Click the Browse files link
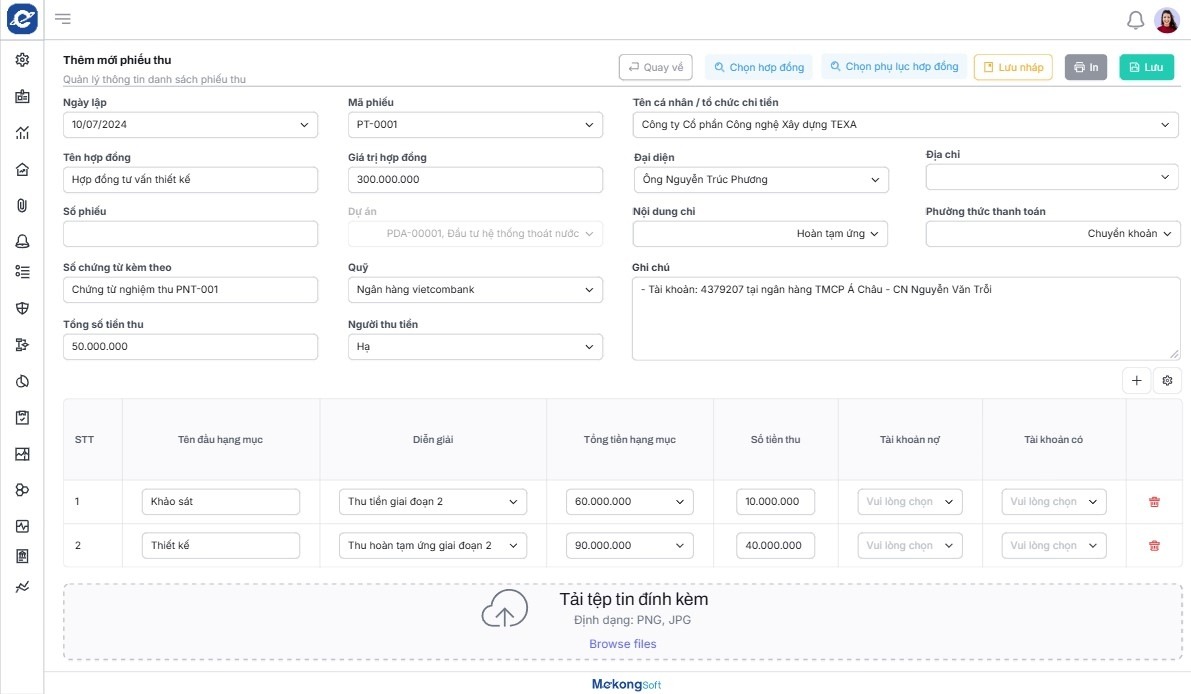1191x694 pixels. point(622,644)
